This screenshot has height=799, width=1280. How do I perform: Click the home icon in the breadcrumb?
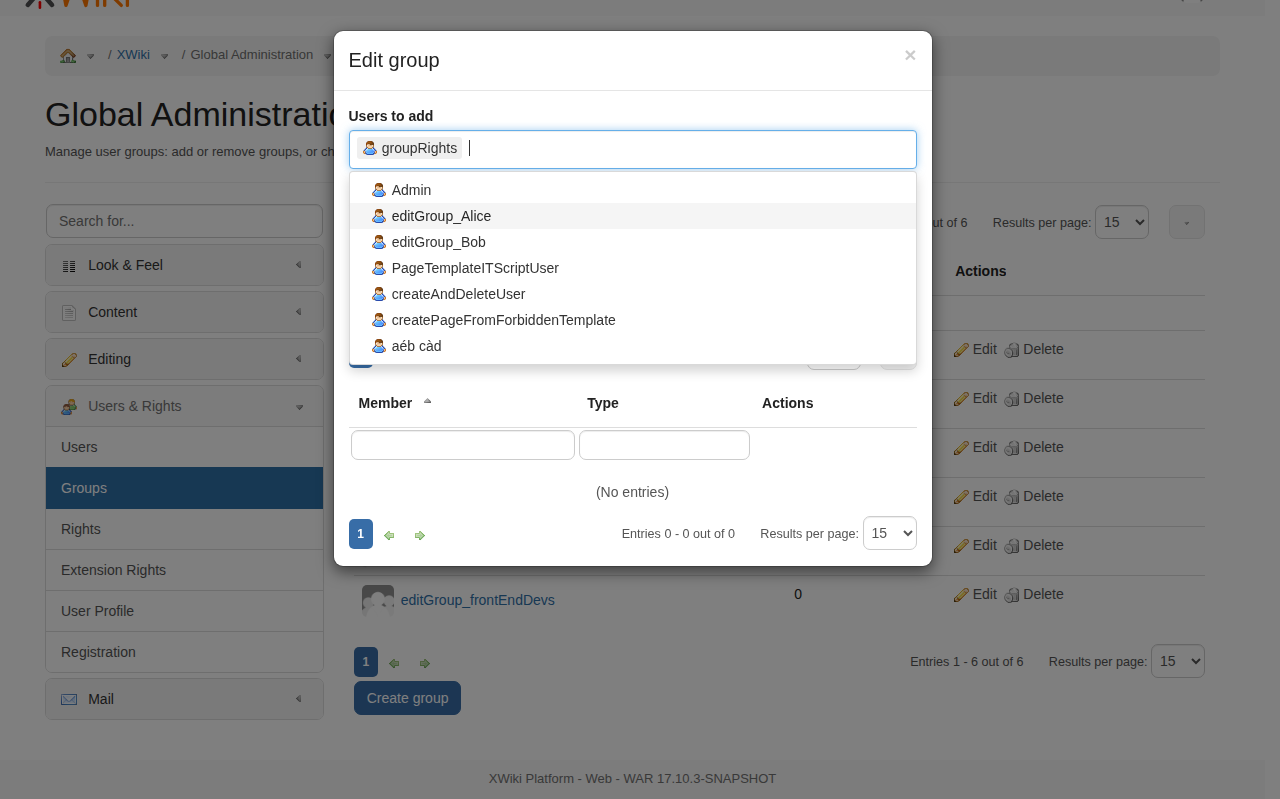pyautogui.click(x=68, y=56)
